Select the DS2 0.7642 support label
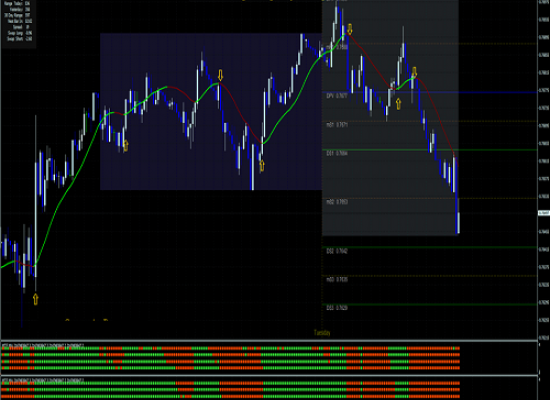The image size is (550, 400). tap(337, 251)
